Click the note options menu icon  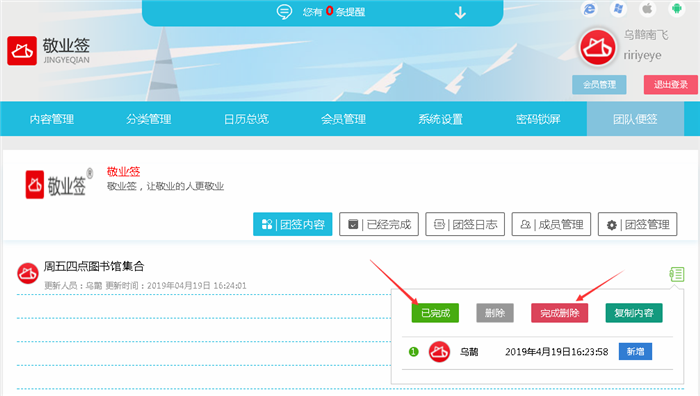pos(676,274)
